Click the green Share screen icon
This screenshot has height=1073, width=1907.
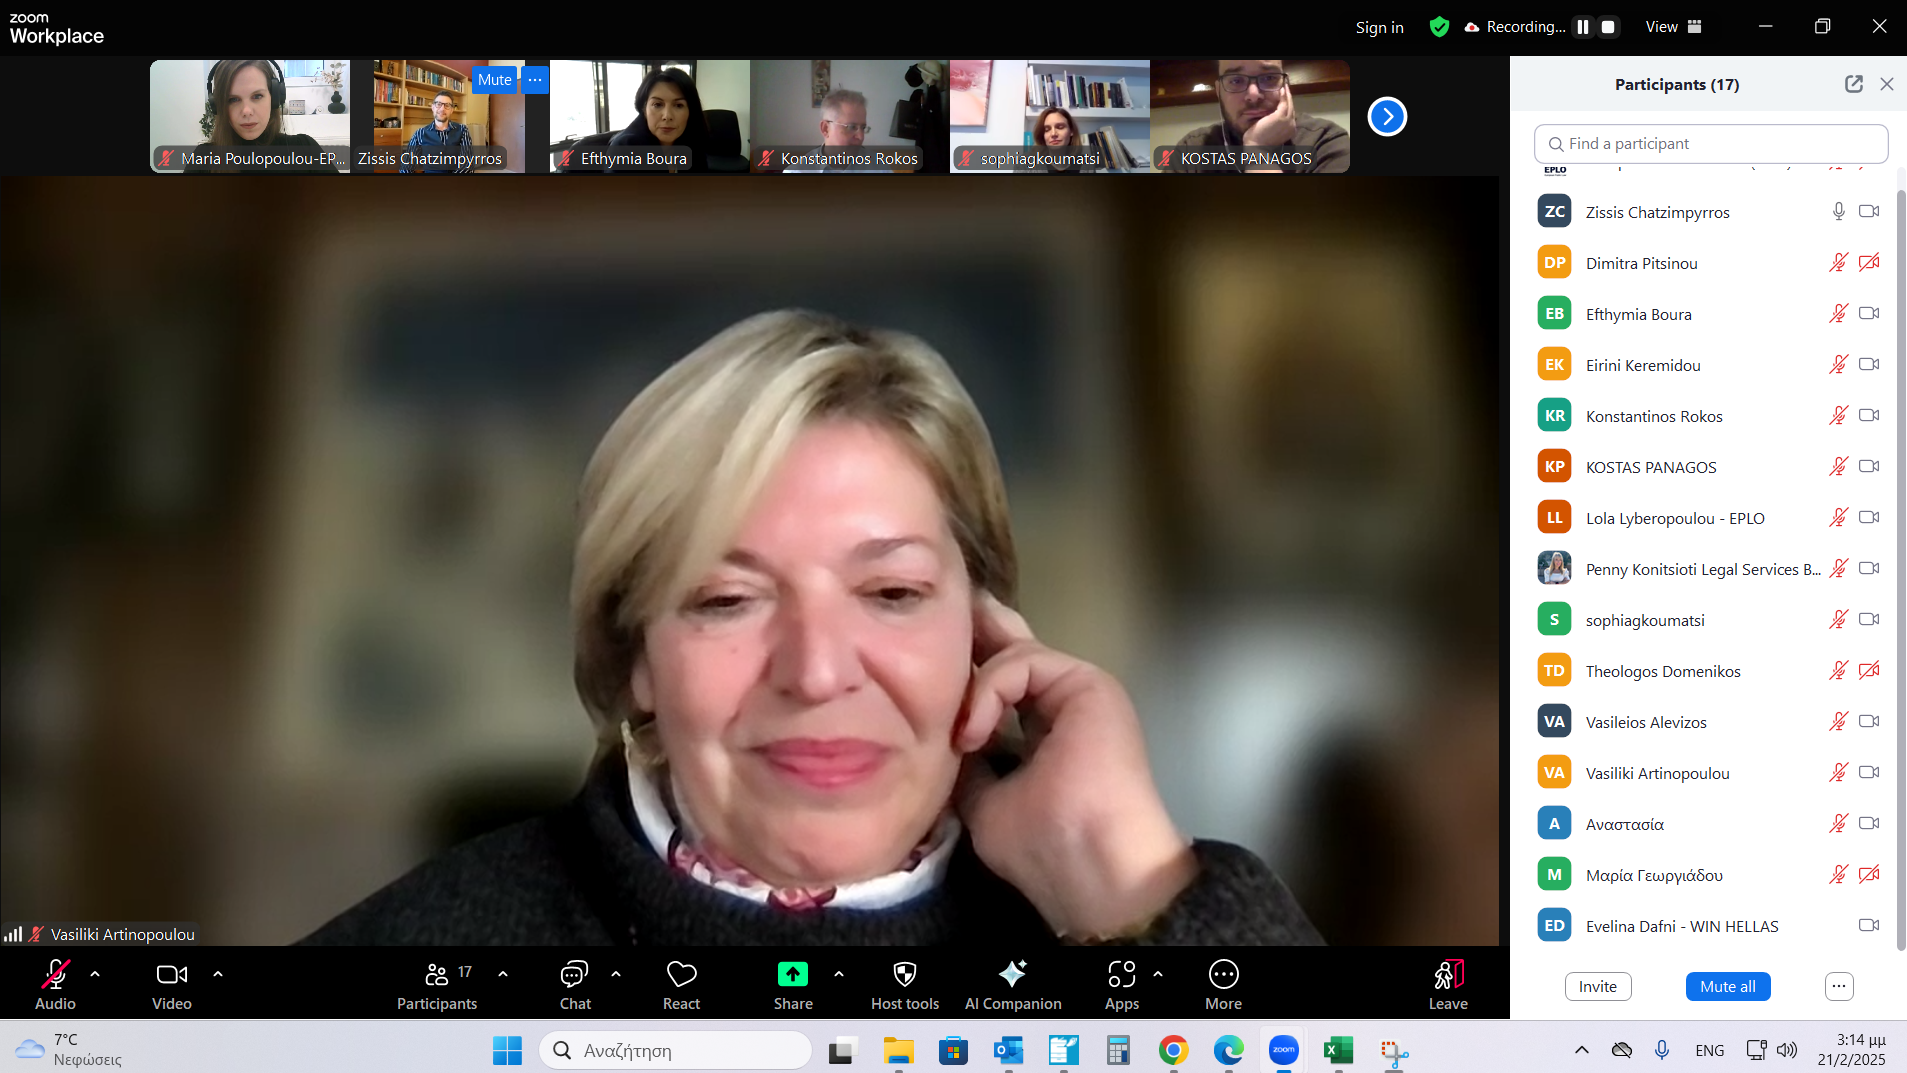(792, 974)
